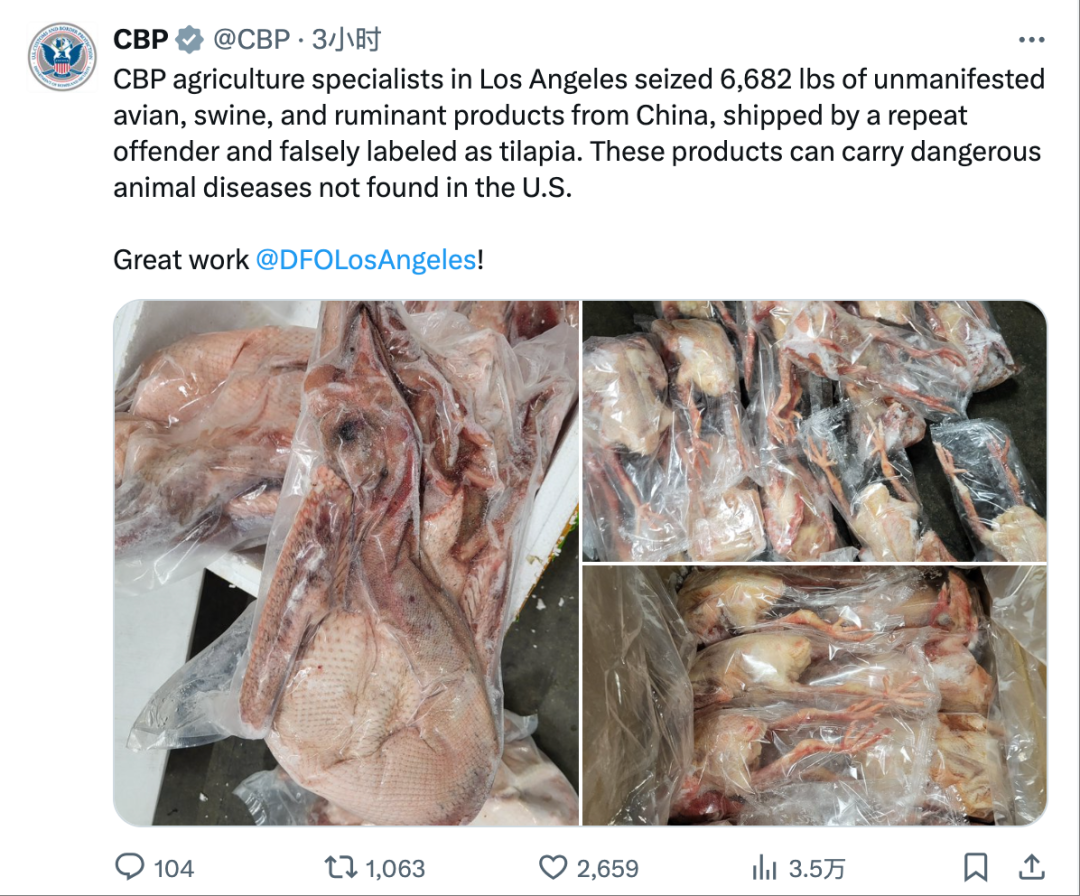This screenshot has height=896, width=1080.
Task: Open the tweet's 3小时 timestamp link
Action: pyautogui.click(x=346, y=40)
